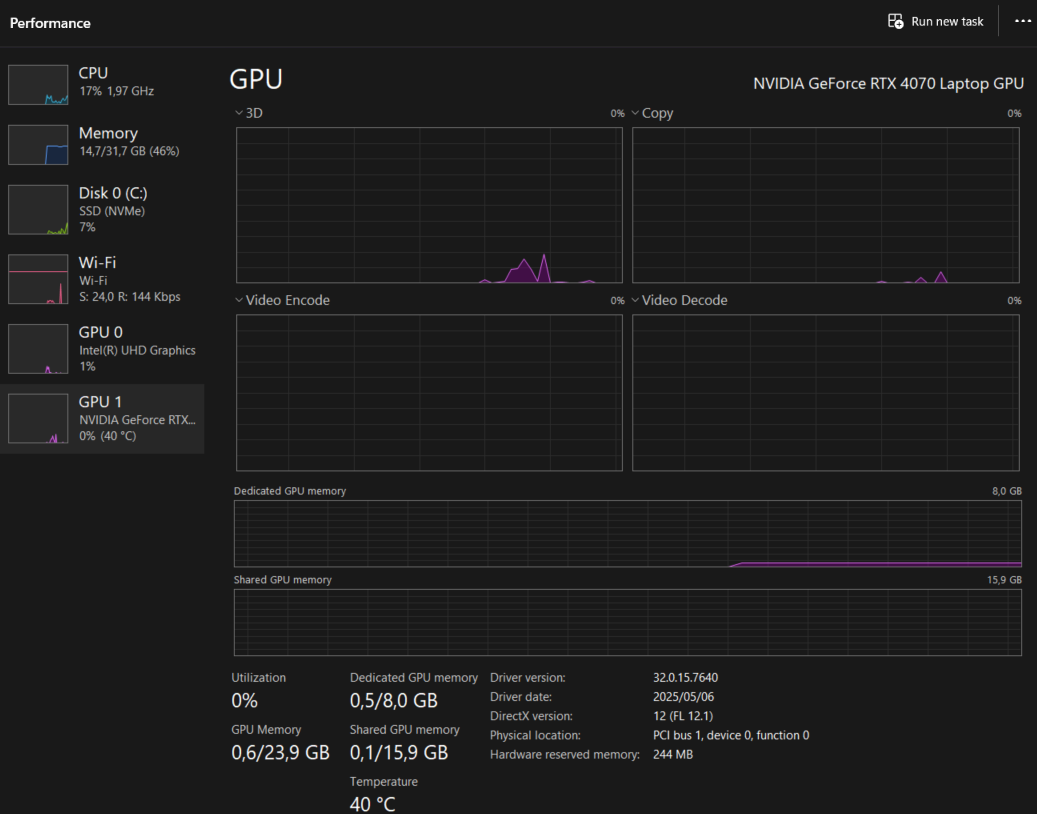Select the GPU 1 NVIDIA graph thumbnail

click(38, 418)
